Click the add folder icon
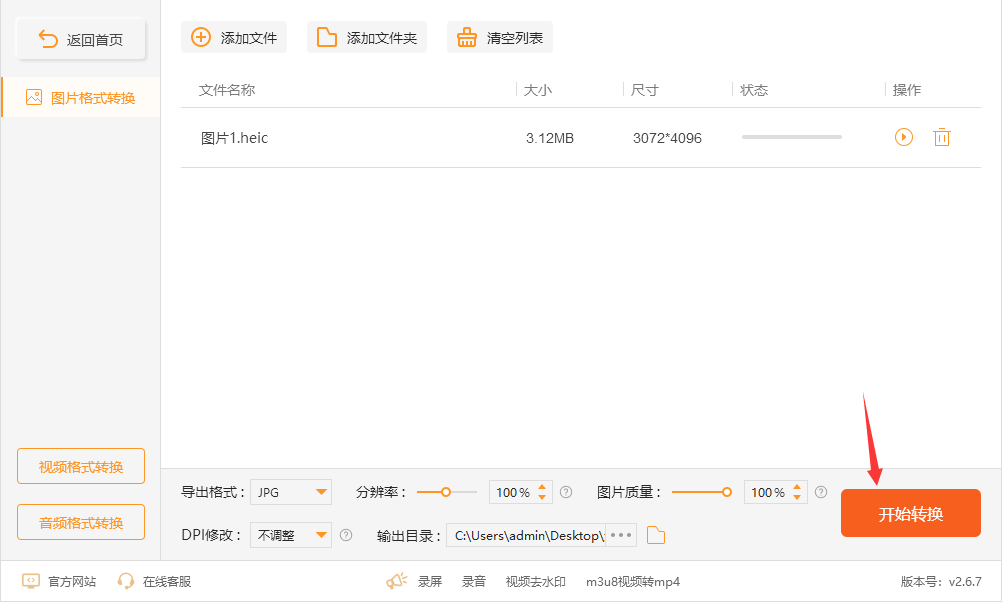 click(327, 37)
